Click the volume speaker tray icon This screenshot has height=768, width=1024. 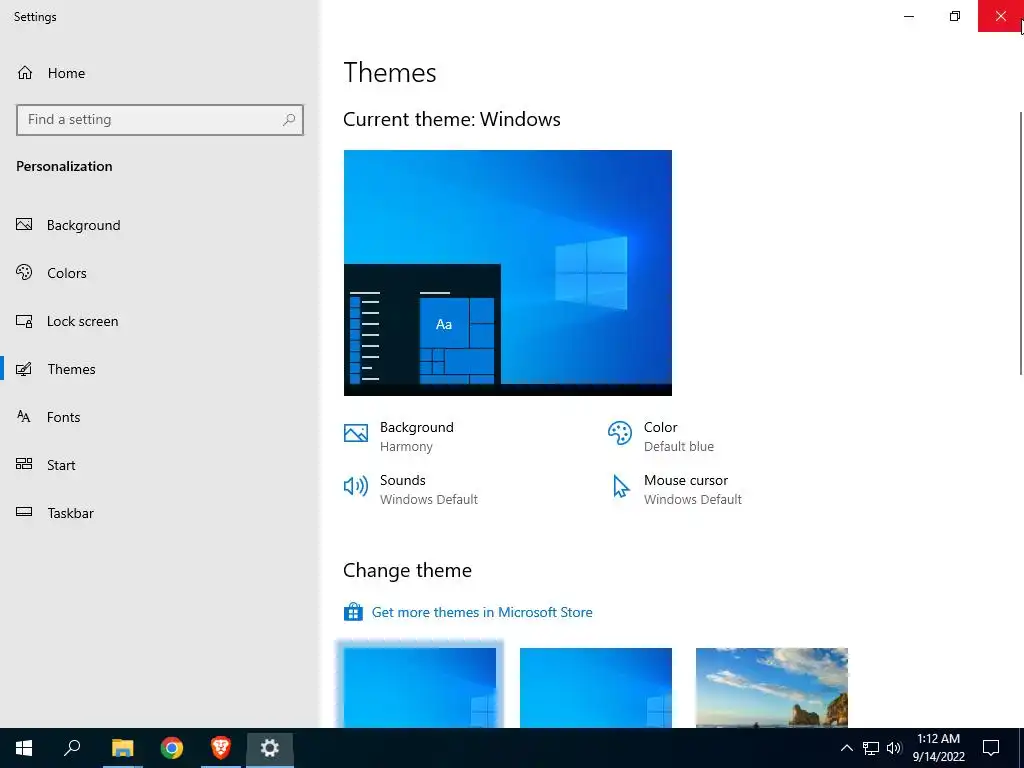point(894,748)
